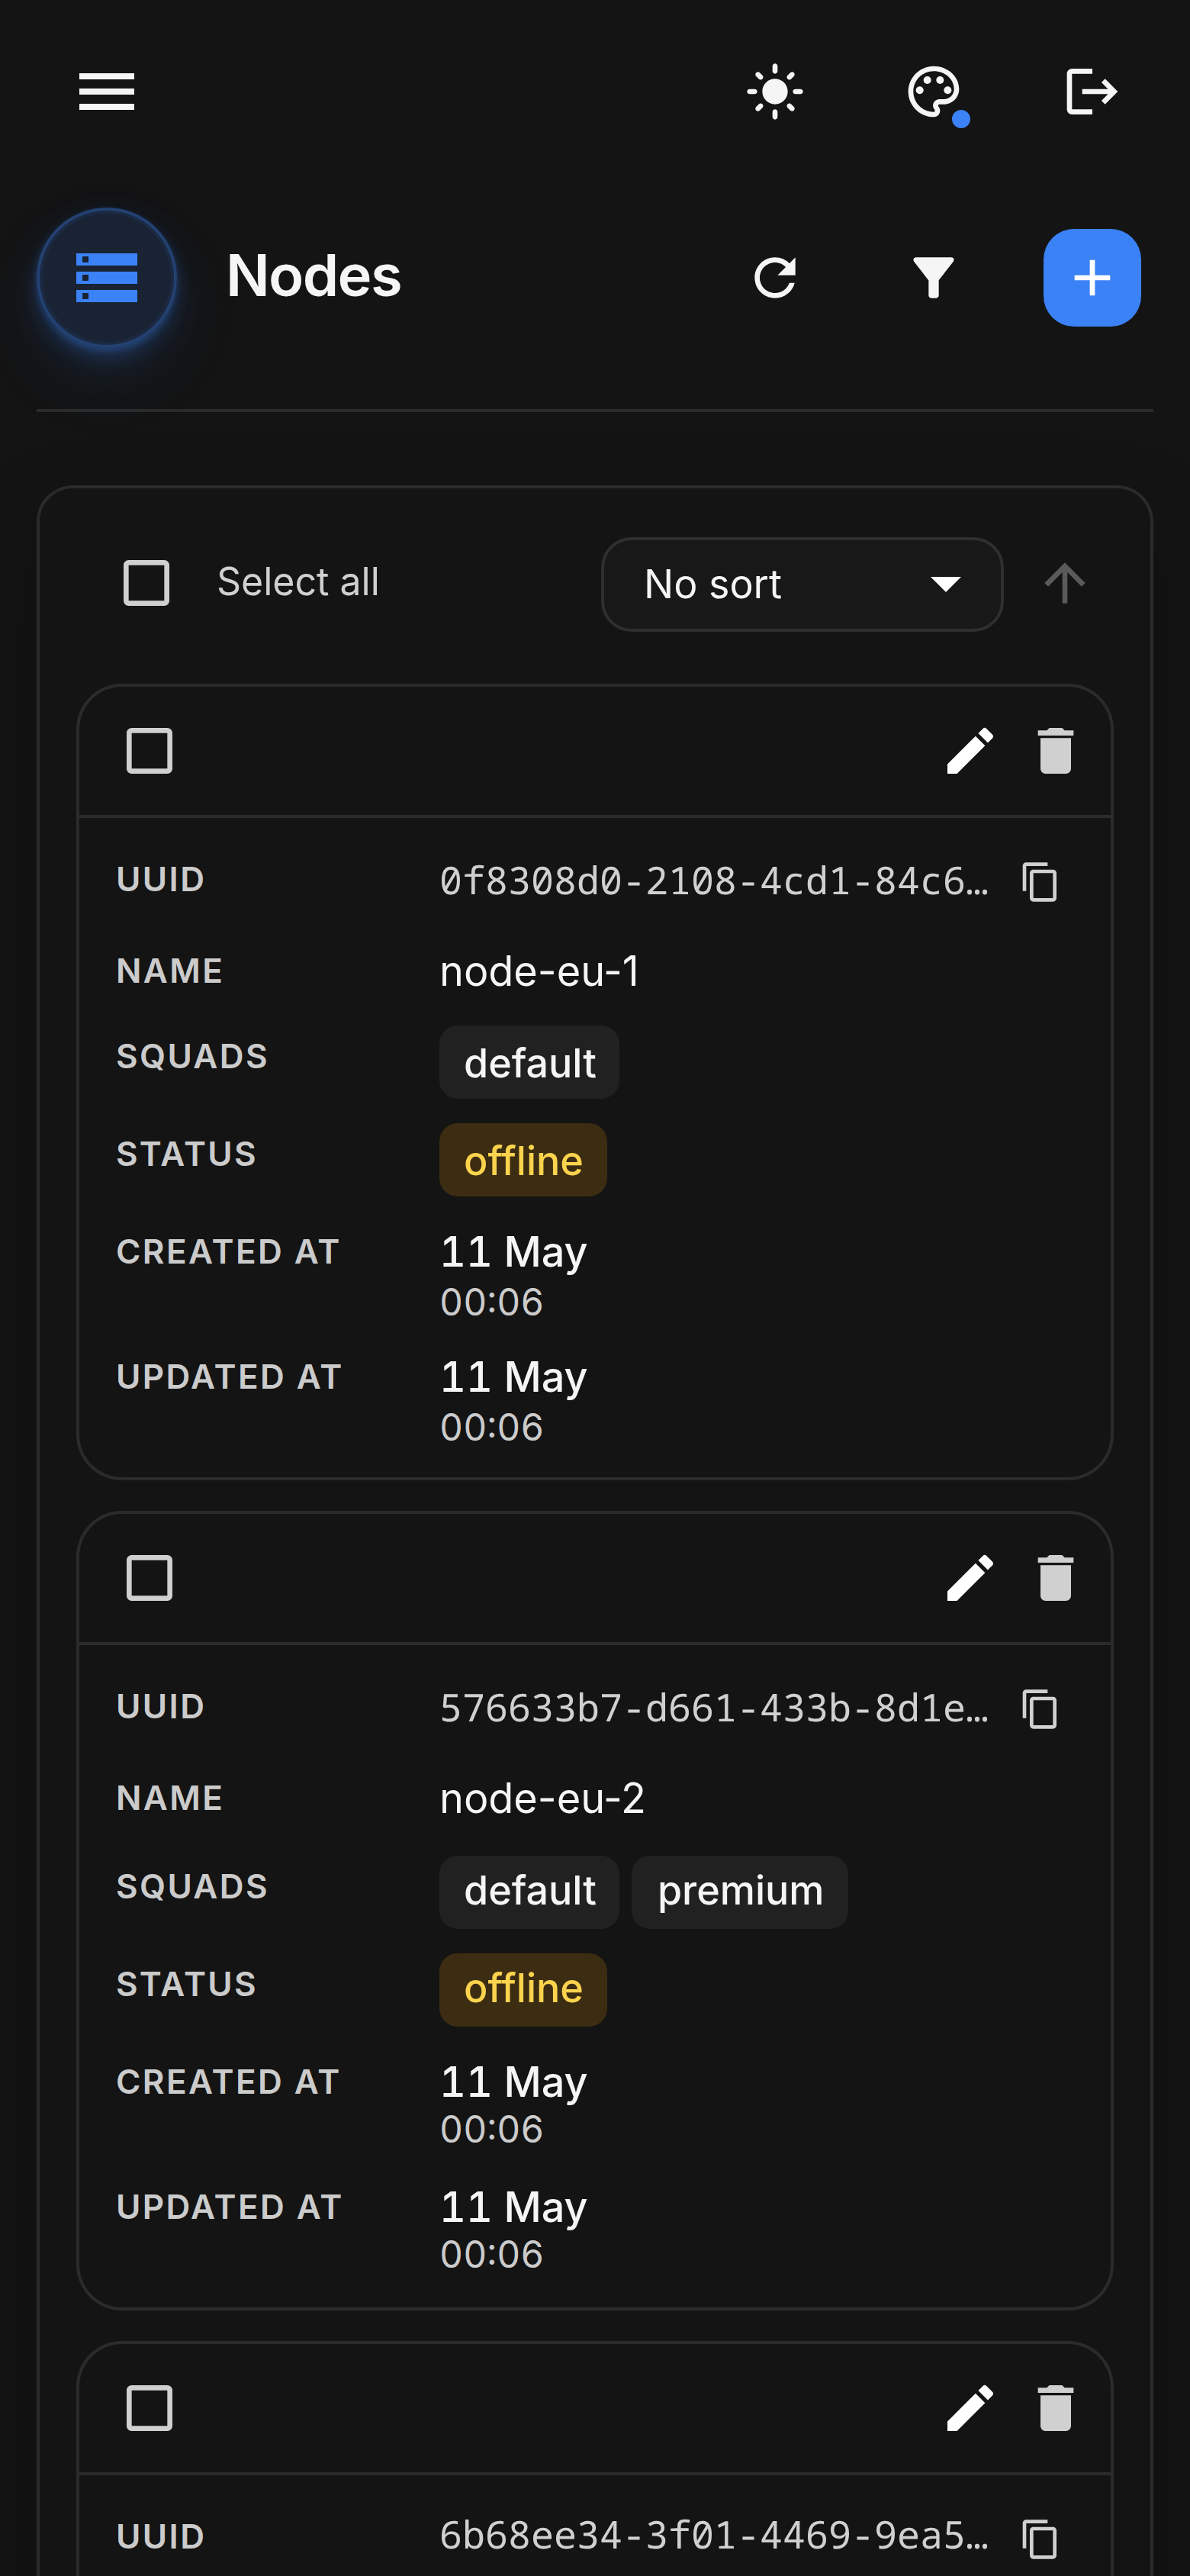Click the premium squad chip on node-eu-2

pyautogui.click(x=740, y=1892)
